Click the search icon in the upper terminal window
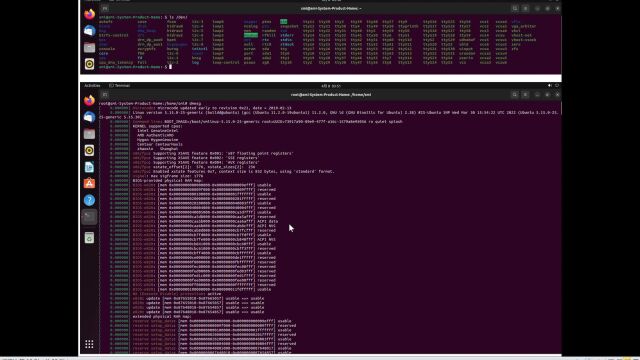The width and height of the screenshot is (640, 360). tap(515, 8)
